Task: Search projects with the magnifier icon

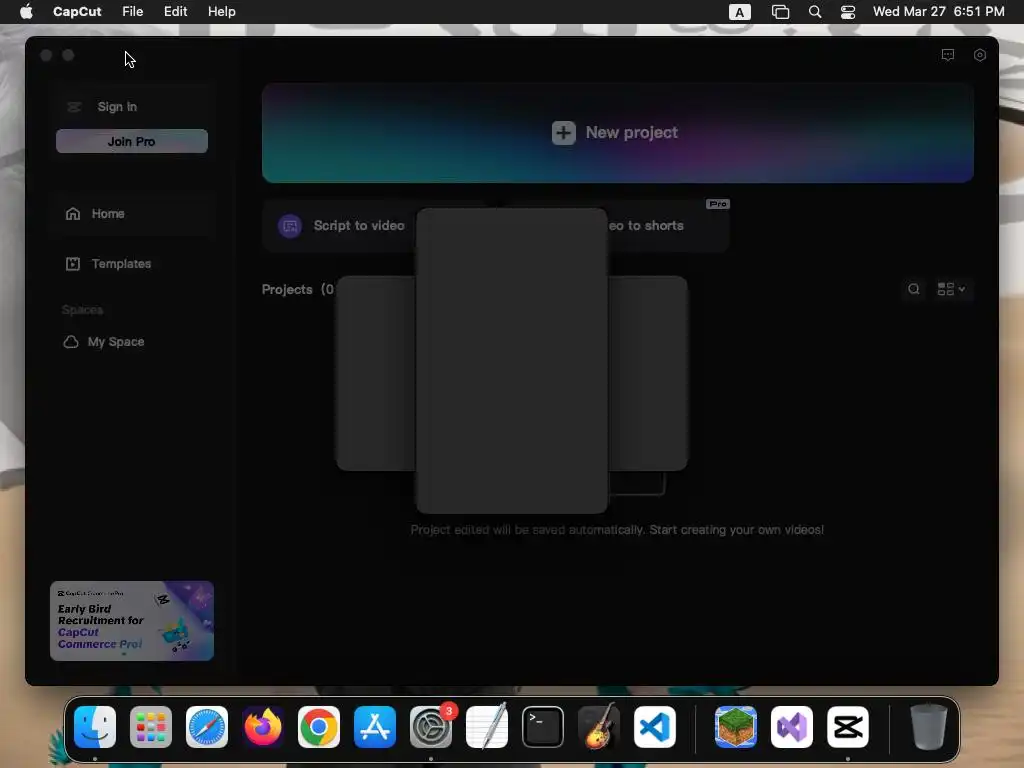Action: (x=914, y=289)
